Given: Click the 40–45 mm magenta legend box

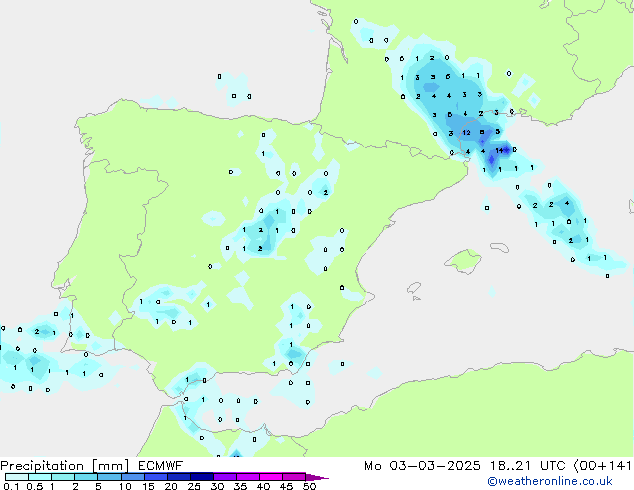Looking at the screenshot, I should click(x=271, y=477).
